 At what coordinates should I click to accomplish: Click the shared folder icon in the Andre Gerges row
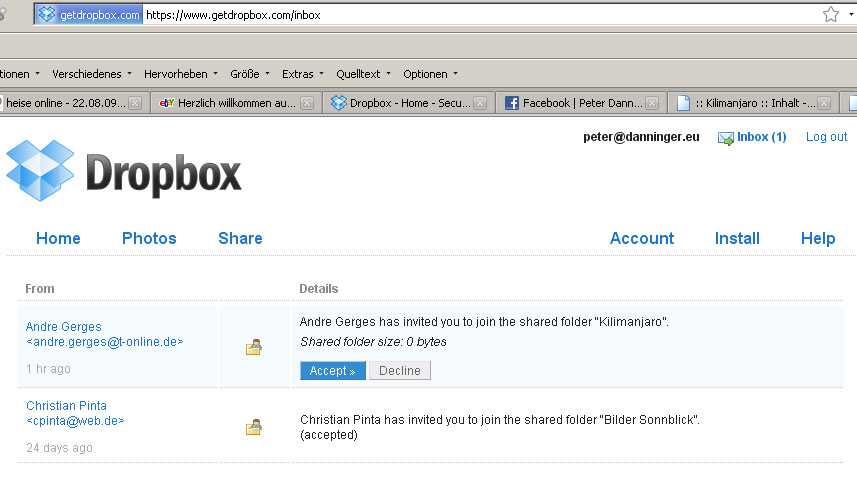tap(254, 347)
